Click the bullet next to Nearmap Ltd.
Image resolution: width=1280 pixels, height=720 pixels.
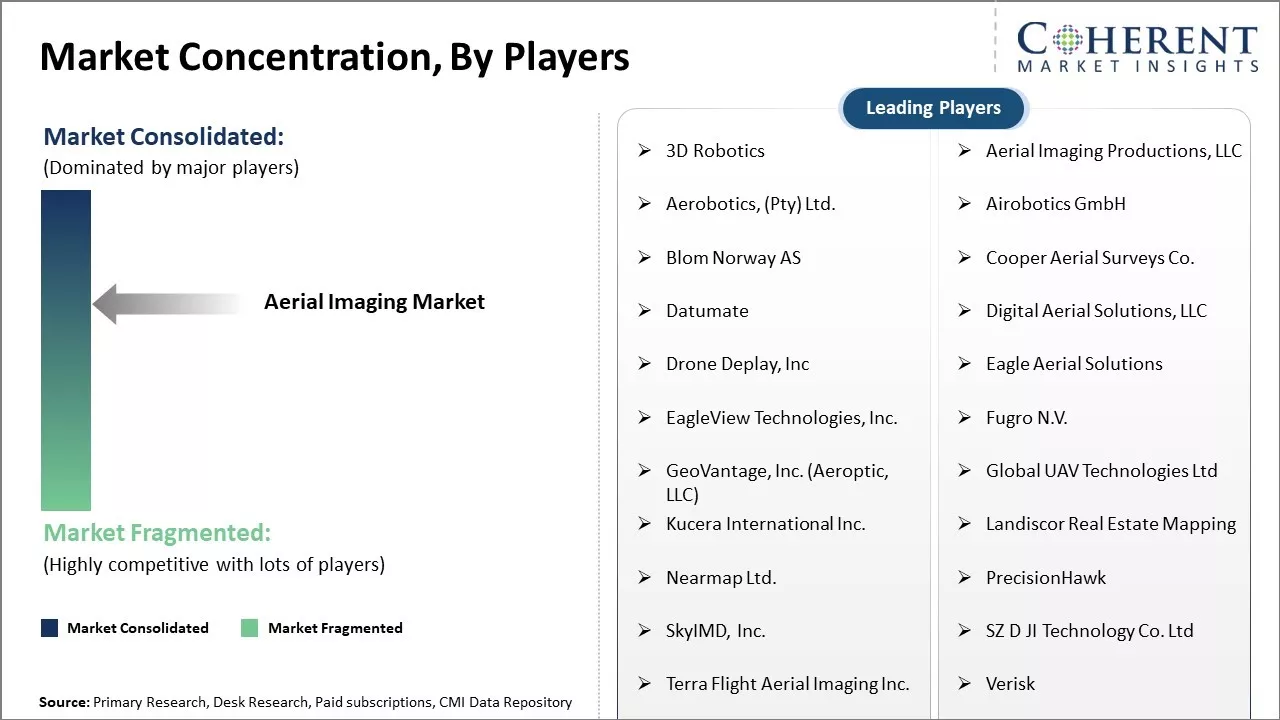click(645, 578)
